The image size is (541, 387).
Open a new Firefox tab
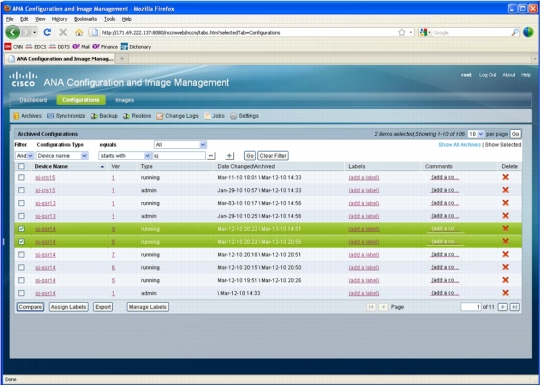point(122,59)
